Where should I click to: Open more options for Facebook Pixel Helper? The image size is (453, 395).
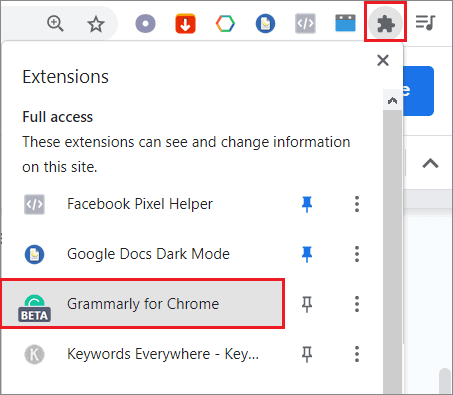pyautogui.click(x=357, y=204)
